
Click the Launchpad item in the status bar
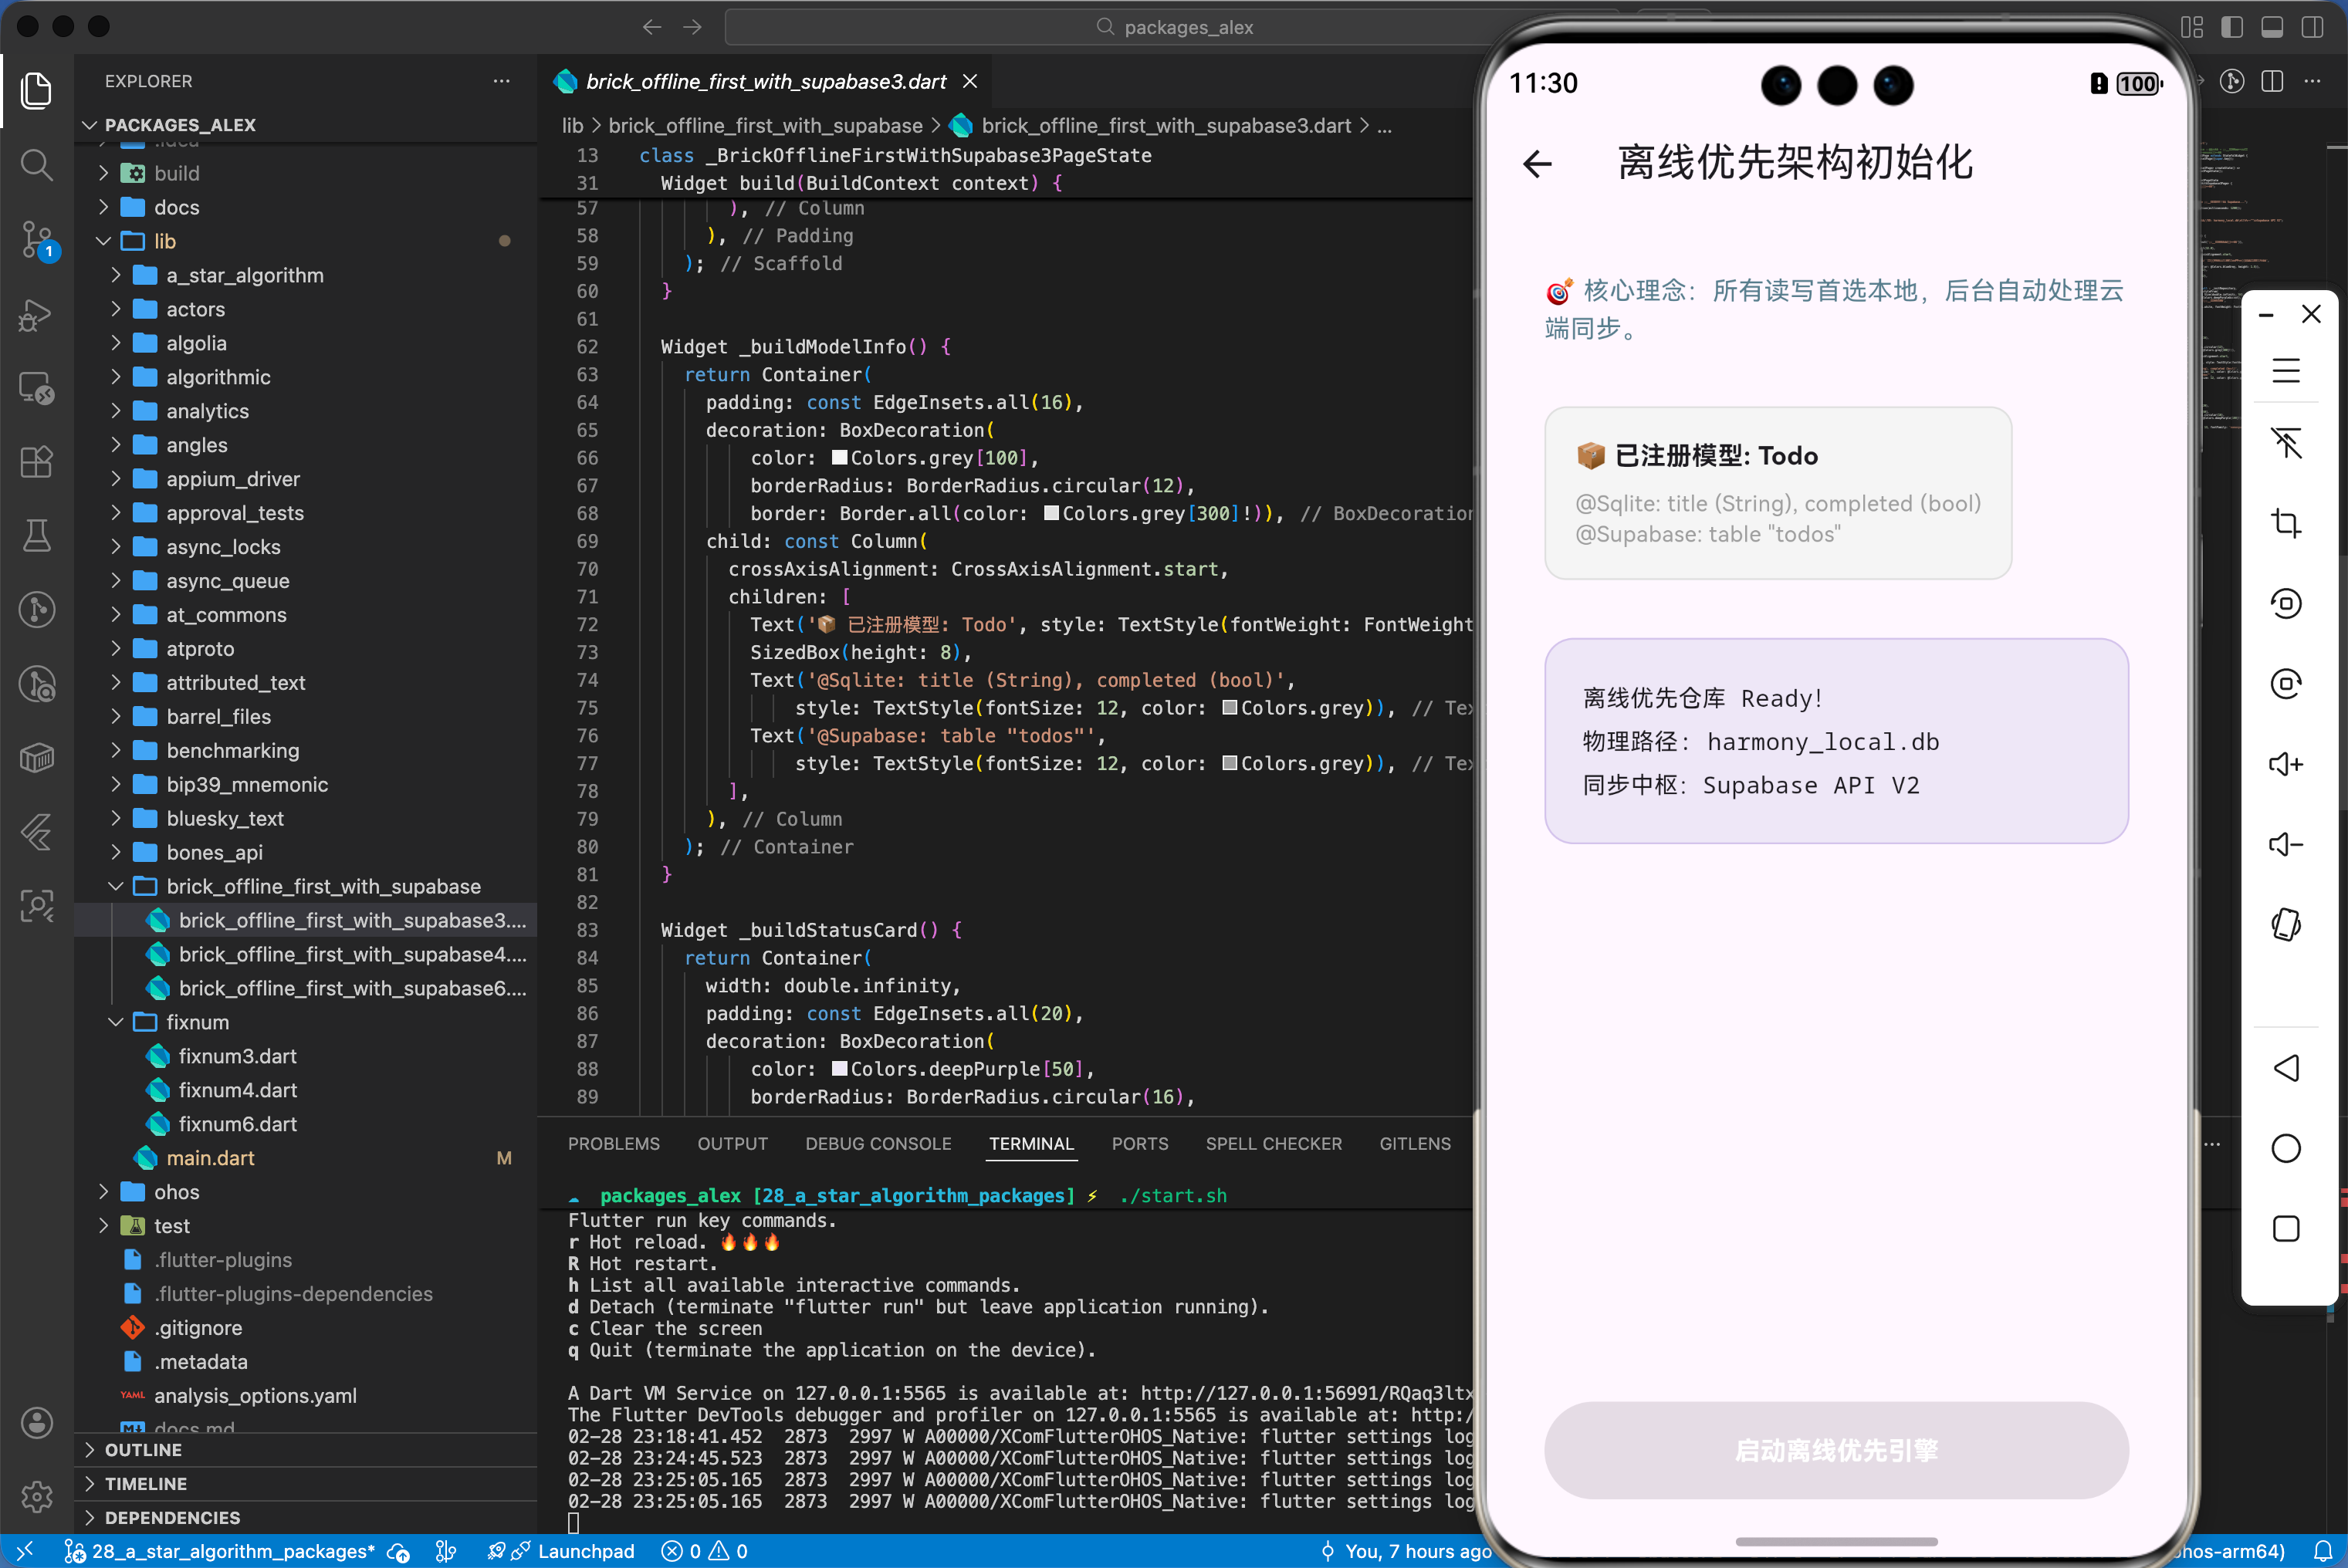[586, 1551]
